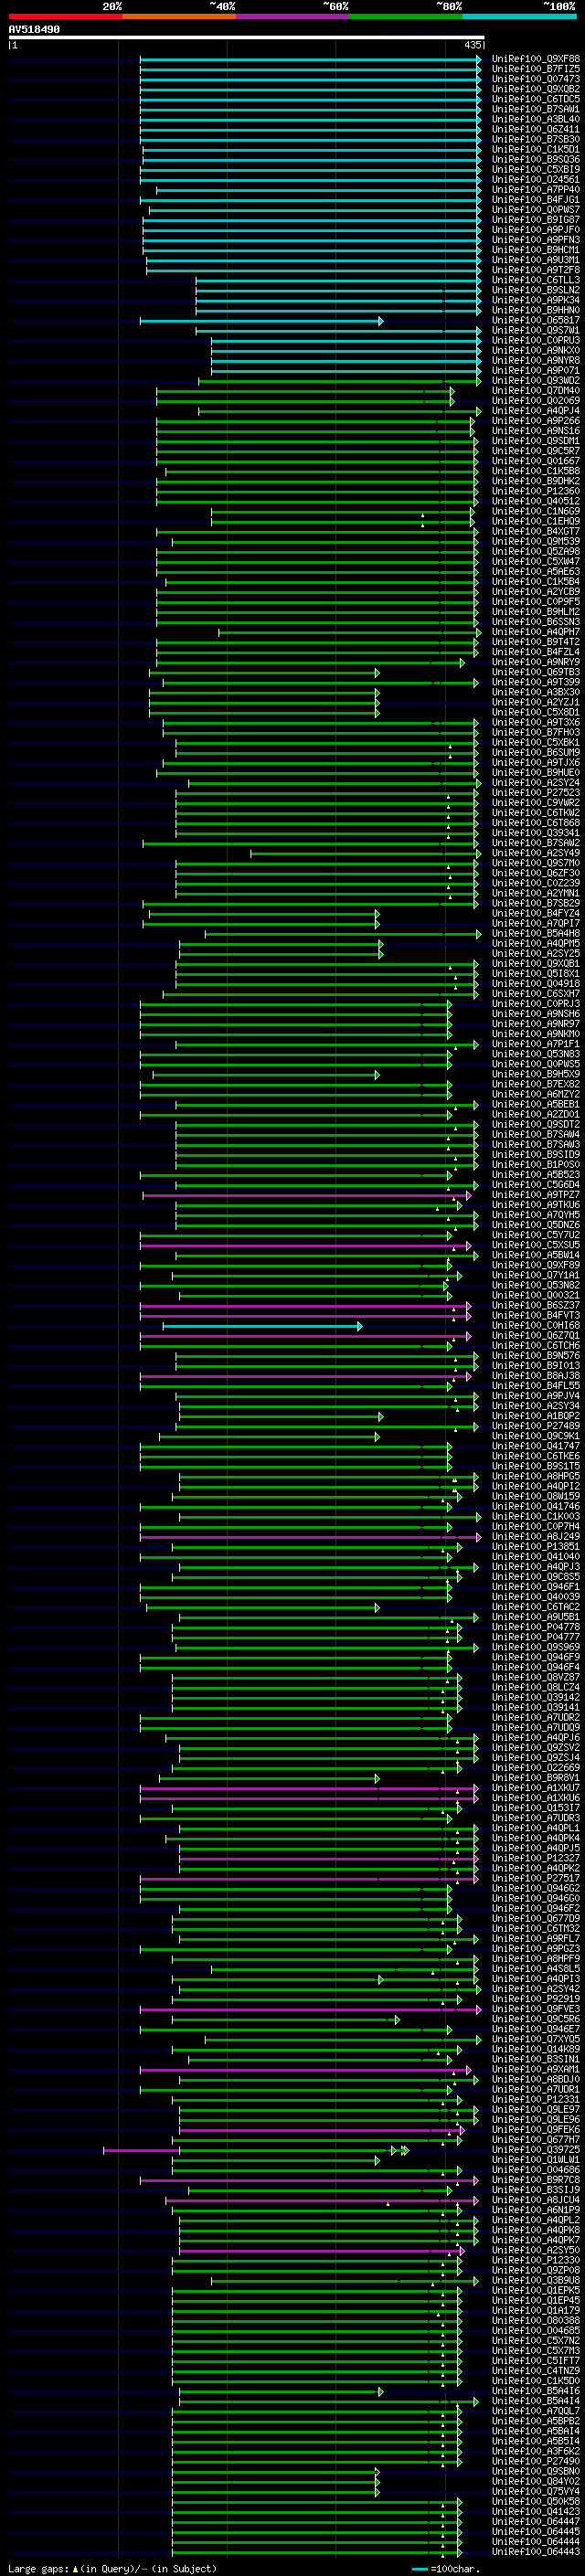Select hit label UniRef100_B9R7C8
Image resolution: width=585 pixels, height=2576 pixels.
(536, 2180)
